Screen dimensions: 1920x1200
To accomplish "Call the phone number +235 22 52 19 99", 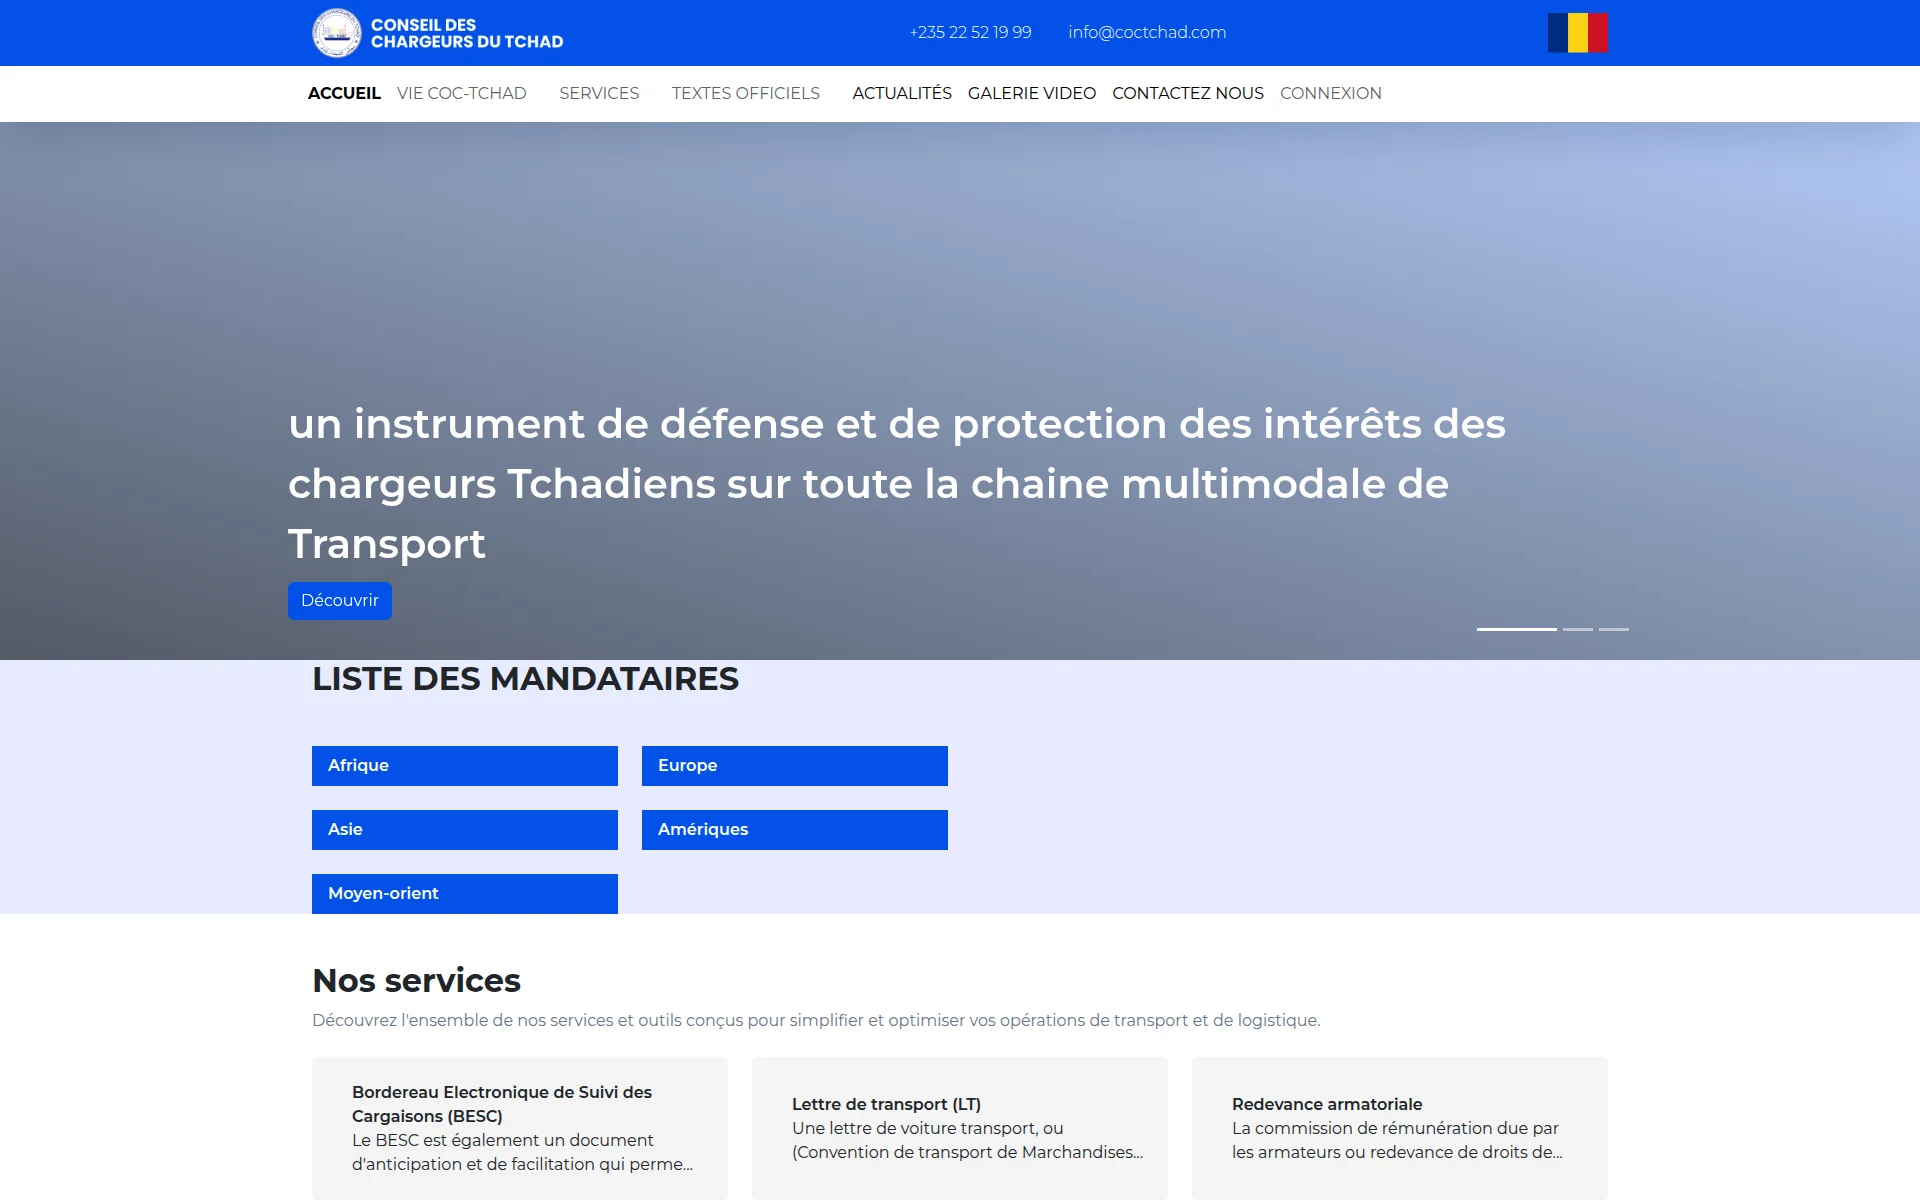I will pyautogui.click(x=970, y=32).
